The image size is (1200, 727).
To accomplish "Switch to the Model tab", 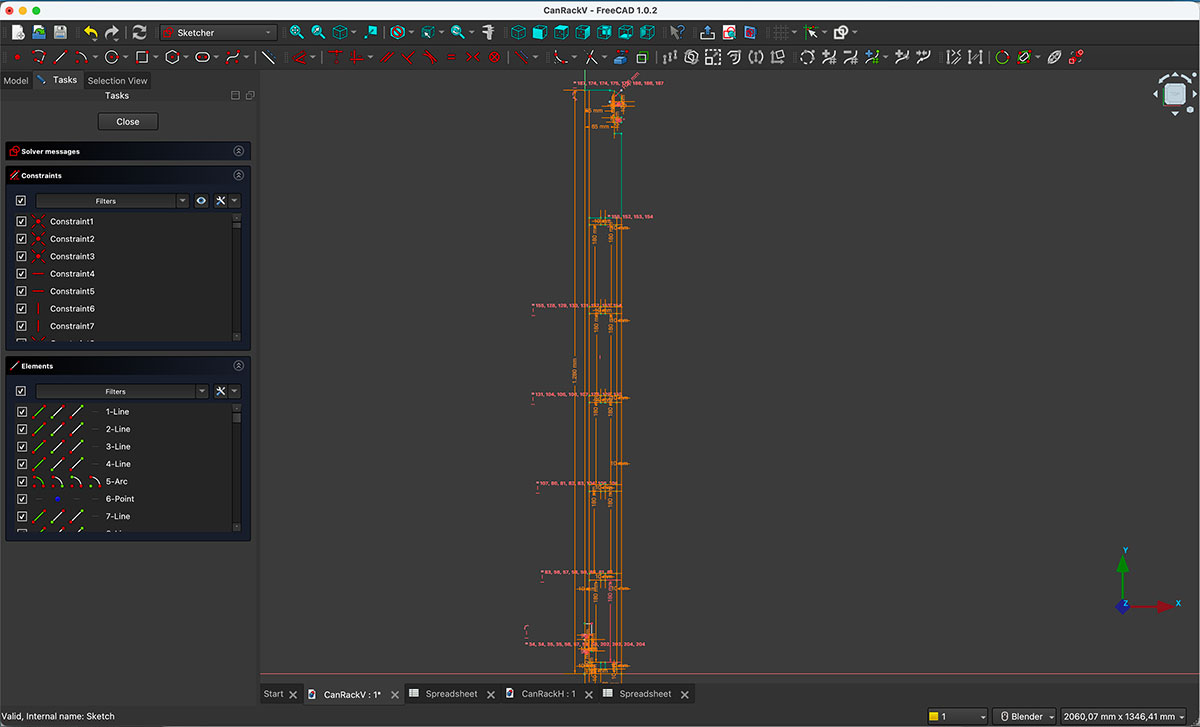I will 16,80.
